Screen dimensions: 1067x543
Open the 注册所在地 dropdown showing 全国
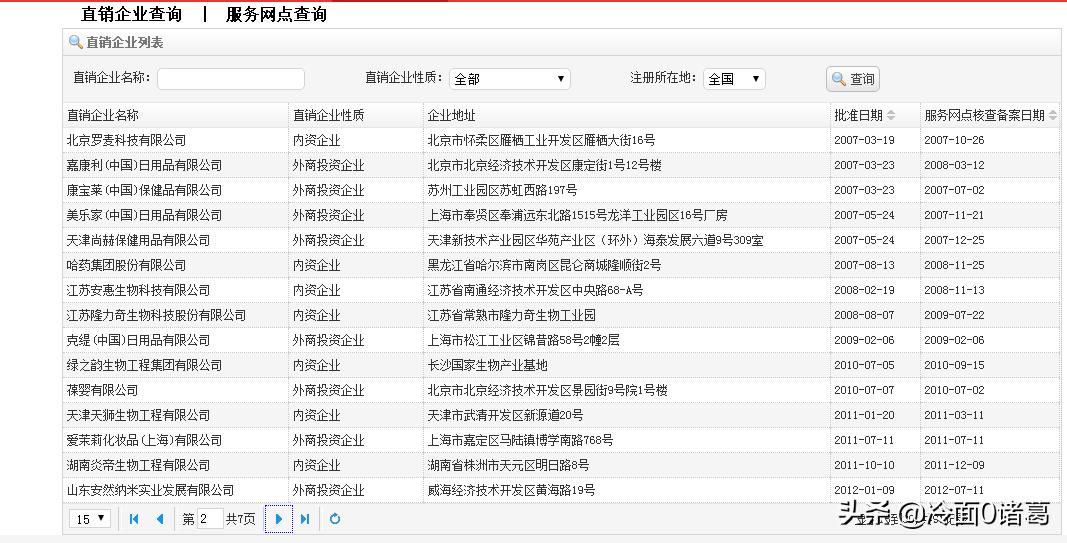pyautogui.click(x=734, y=79)
